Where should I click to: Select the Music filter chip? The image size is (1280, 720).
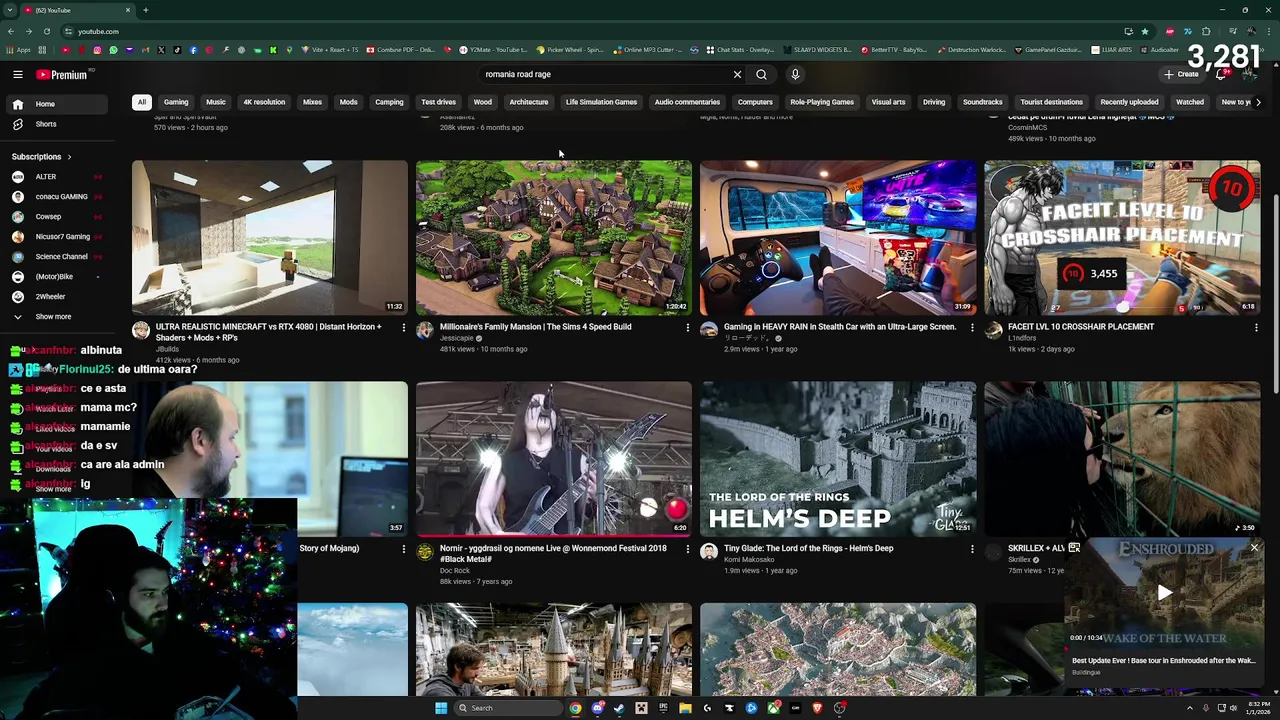pyautogui.click(x=216, y=102)
